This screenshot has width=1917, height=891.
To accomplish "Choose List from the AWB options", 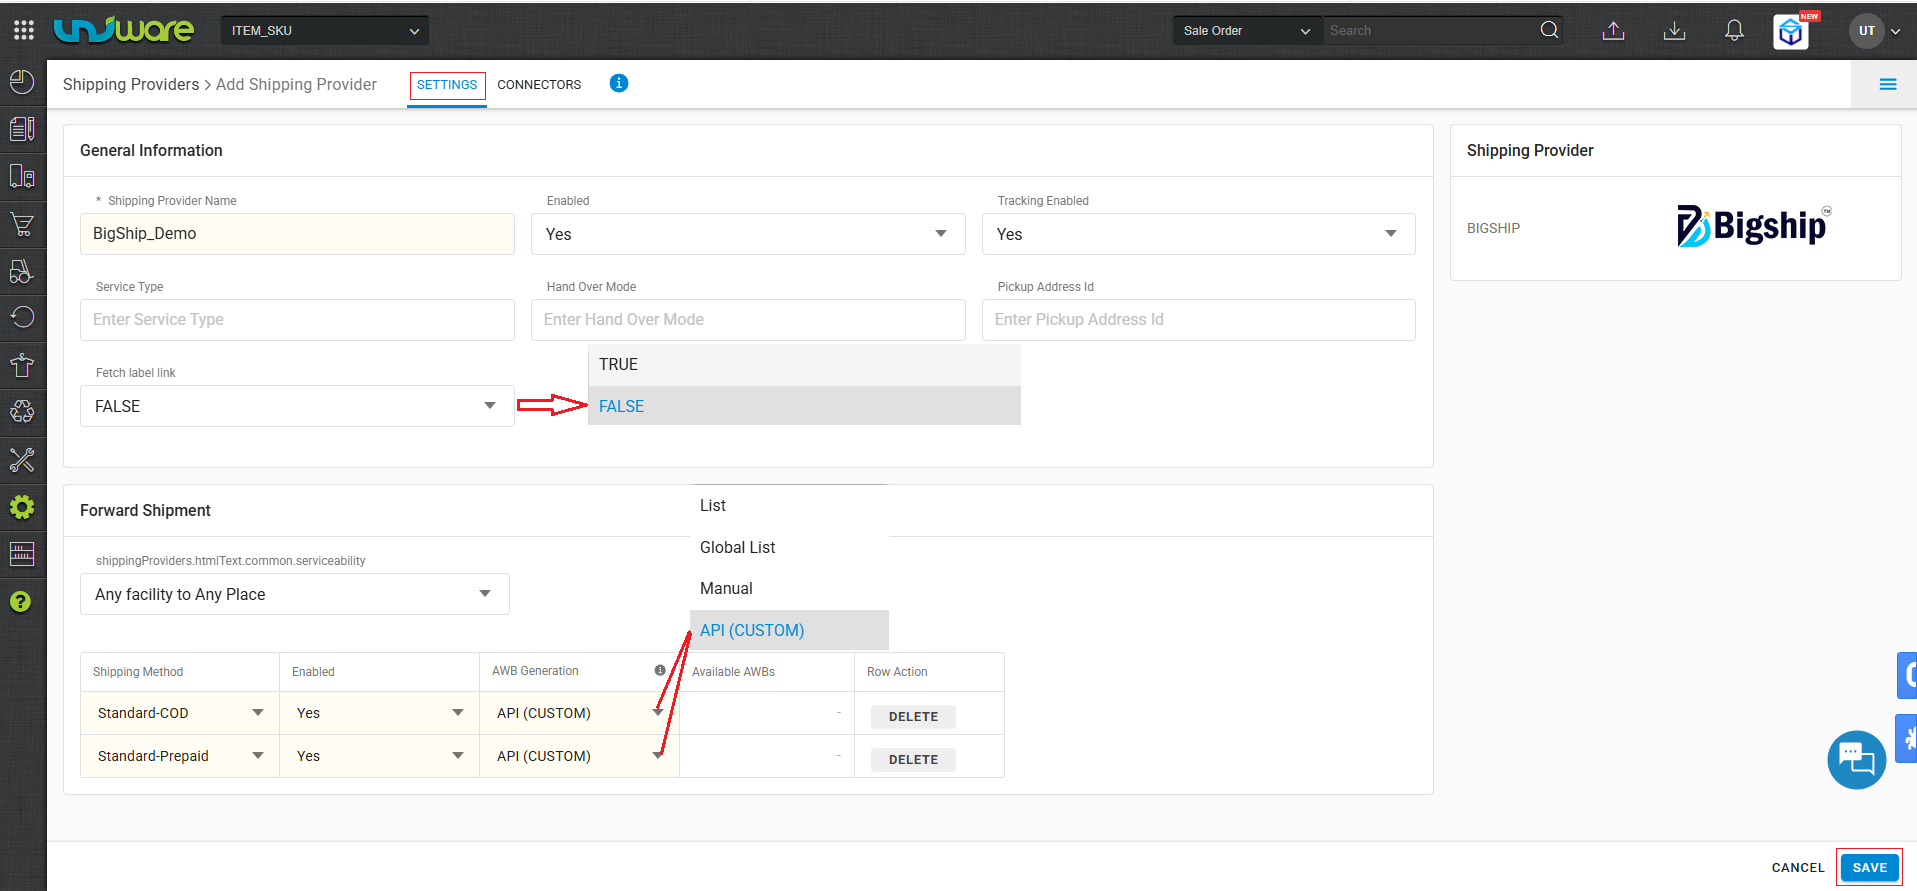I will [789, 506].
